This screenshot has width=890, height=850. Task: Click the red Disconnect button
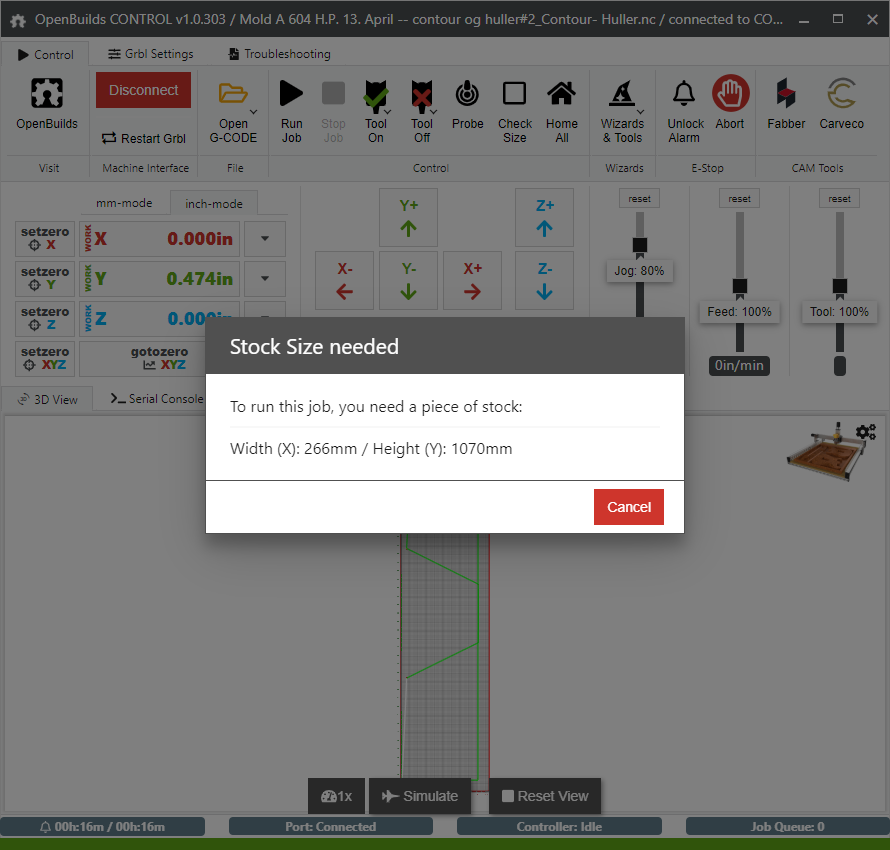143,90
